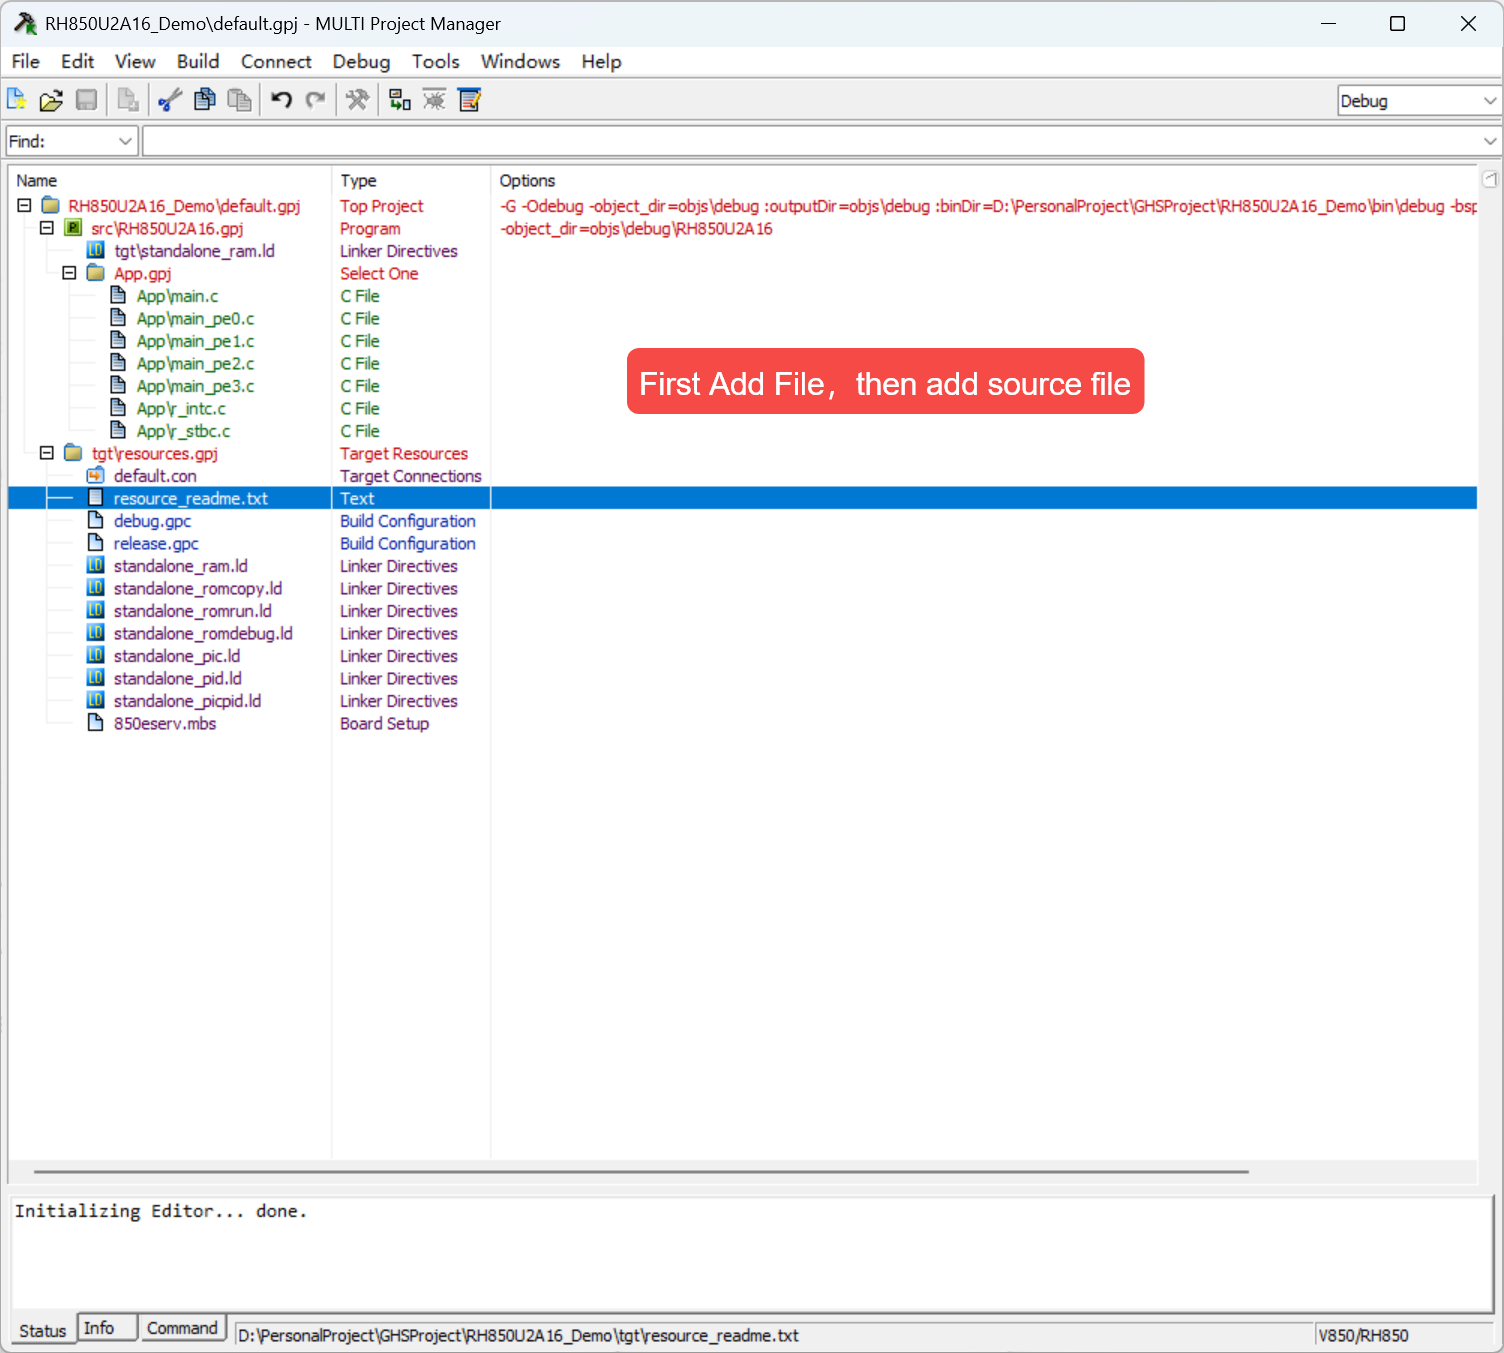Click the Undo arrow icon
The height and width of the screenshot is (1353, 1504).
(282, 100)
